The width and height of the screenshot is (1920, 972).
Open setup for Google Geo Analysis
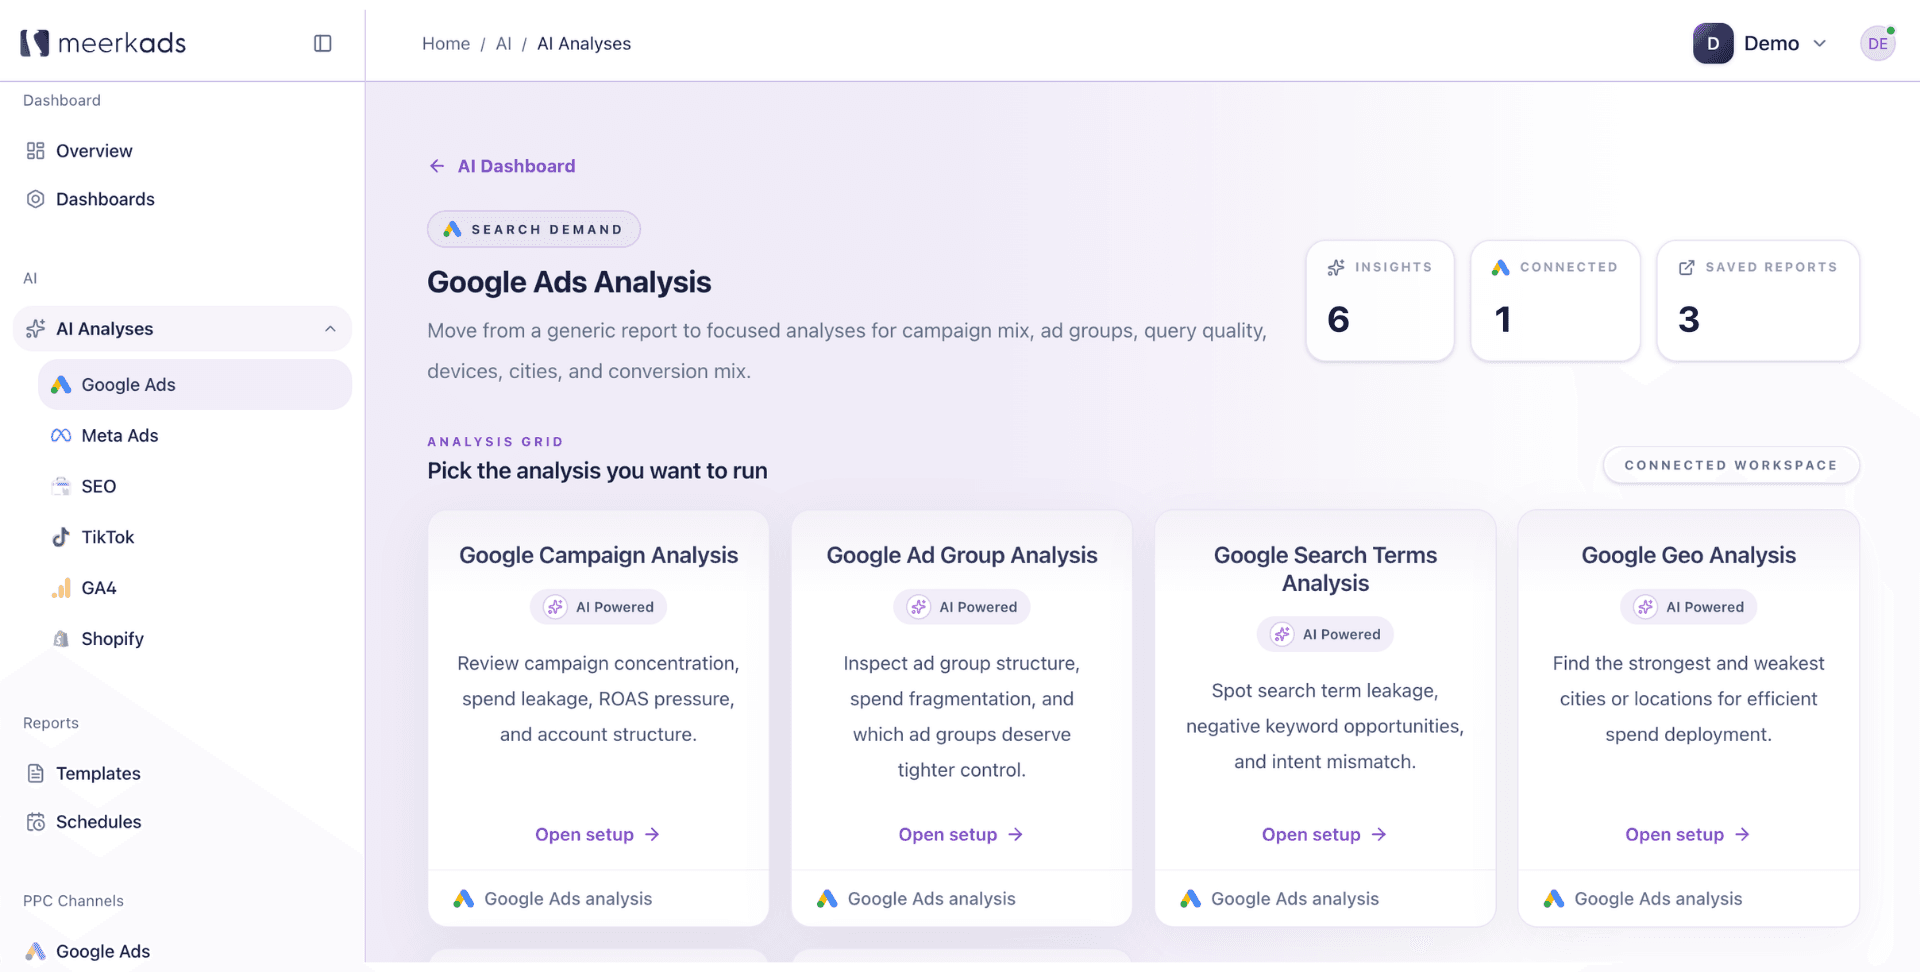pos(1688,834)
